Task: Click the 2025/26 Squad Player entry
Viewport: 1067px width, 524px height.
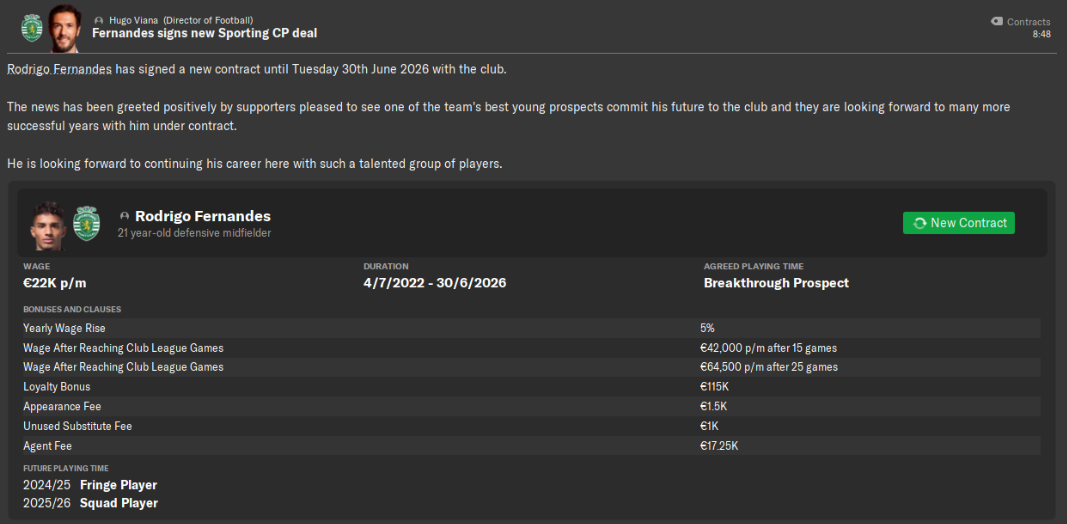Action: pyautogui.click(x=91, y=504)
